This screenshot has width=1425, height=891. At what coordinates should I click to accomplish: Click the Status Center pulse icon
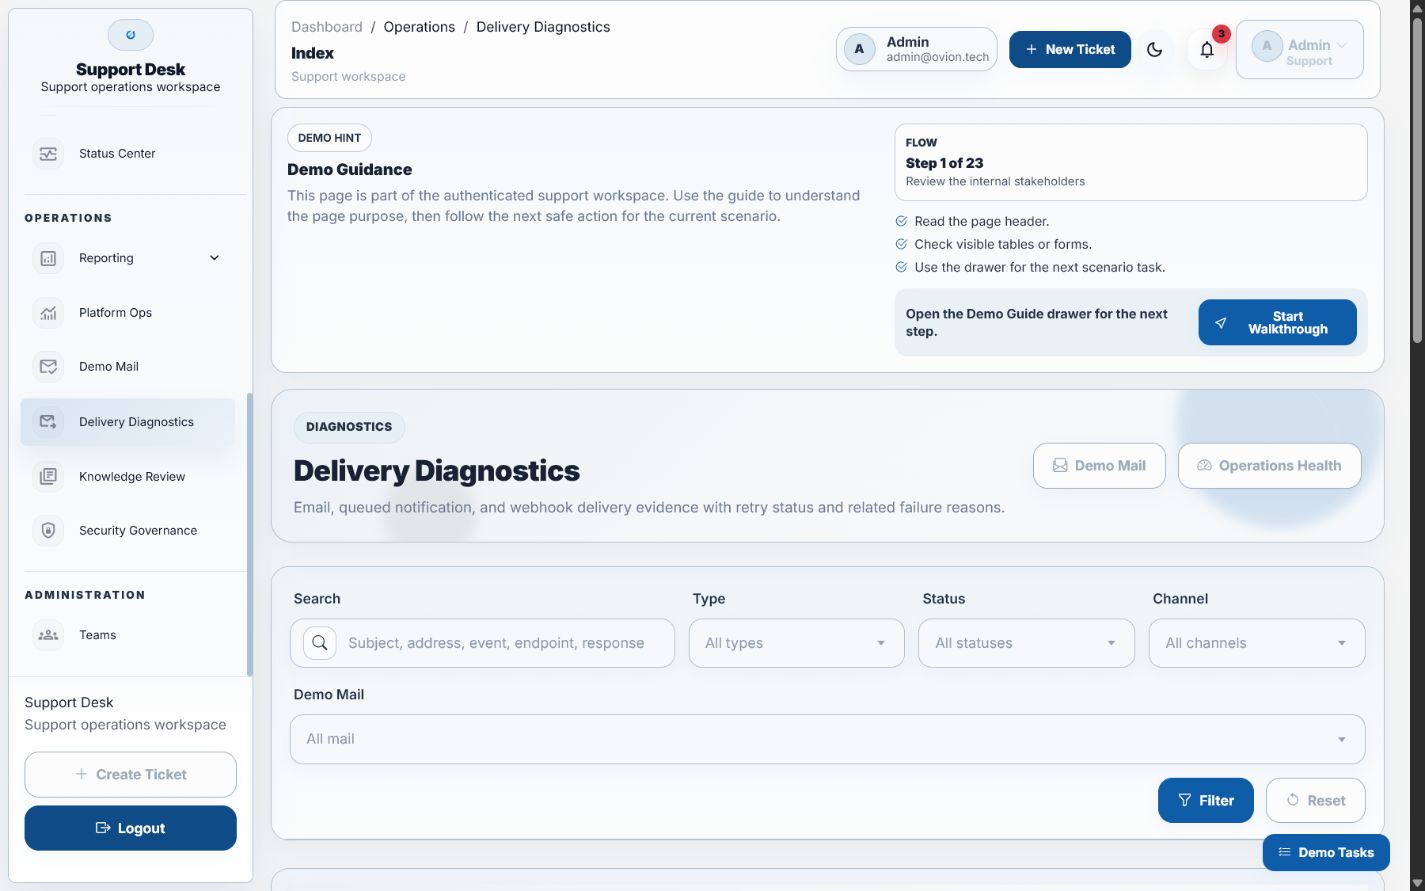tap(48, 154)
